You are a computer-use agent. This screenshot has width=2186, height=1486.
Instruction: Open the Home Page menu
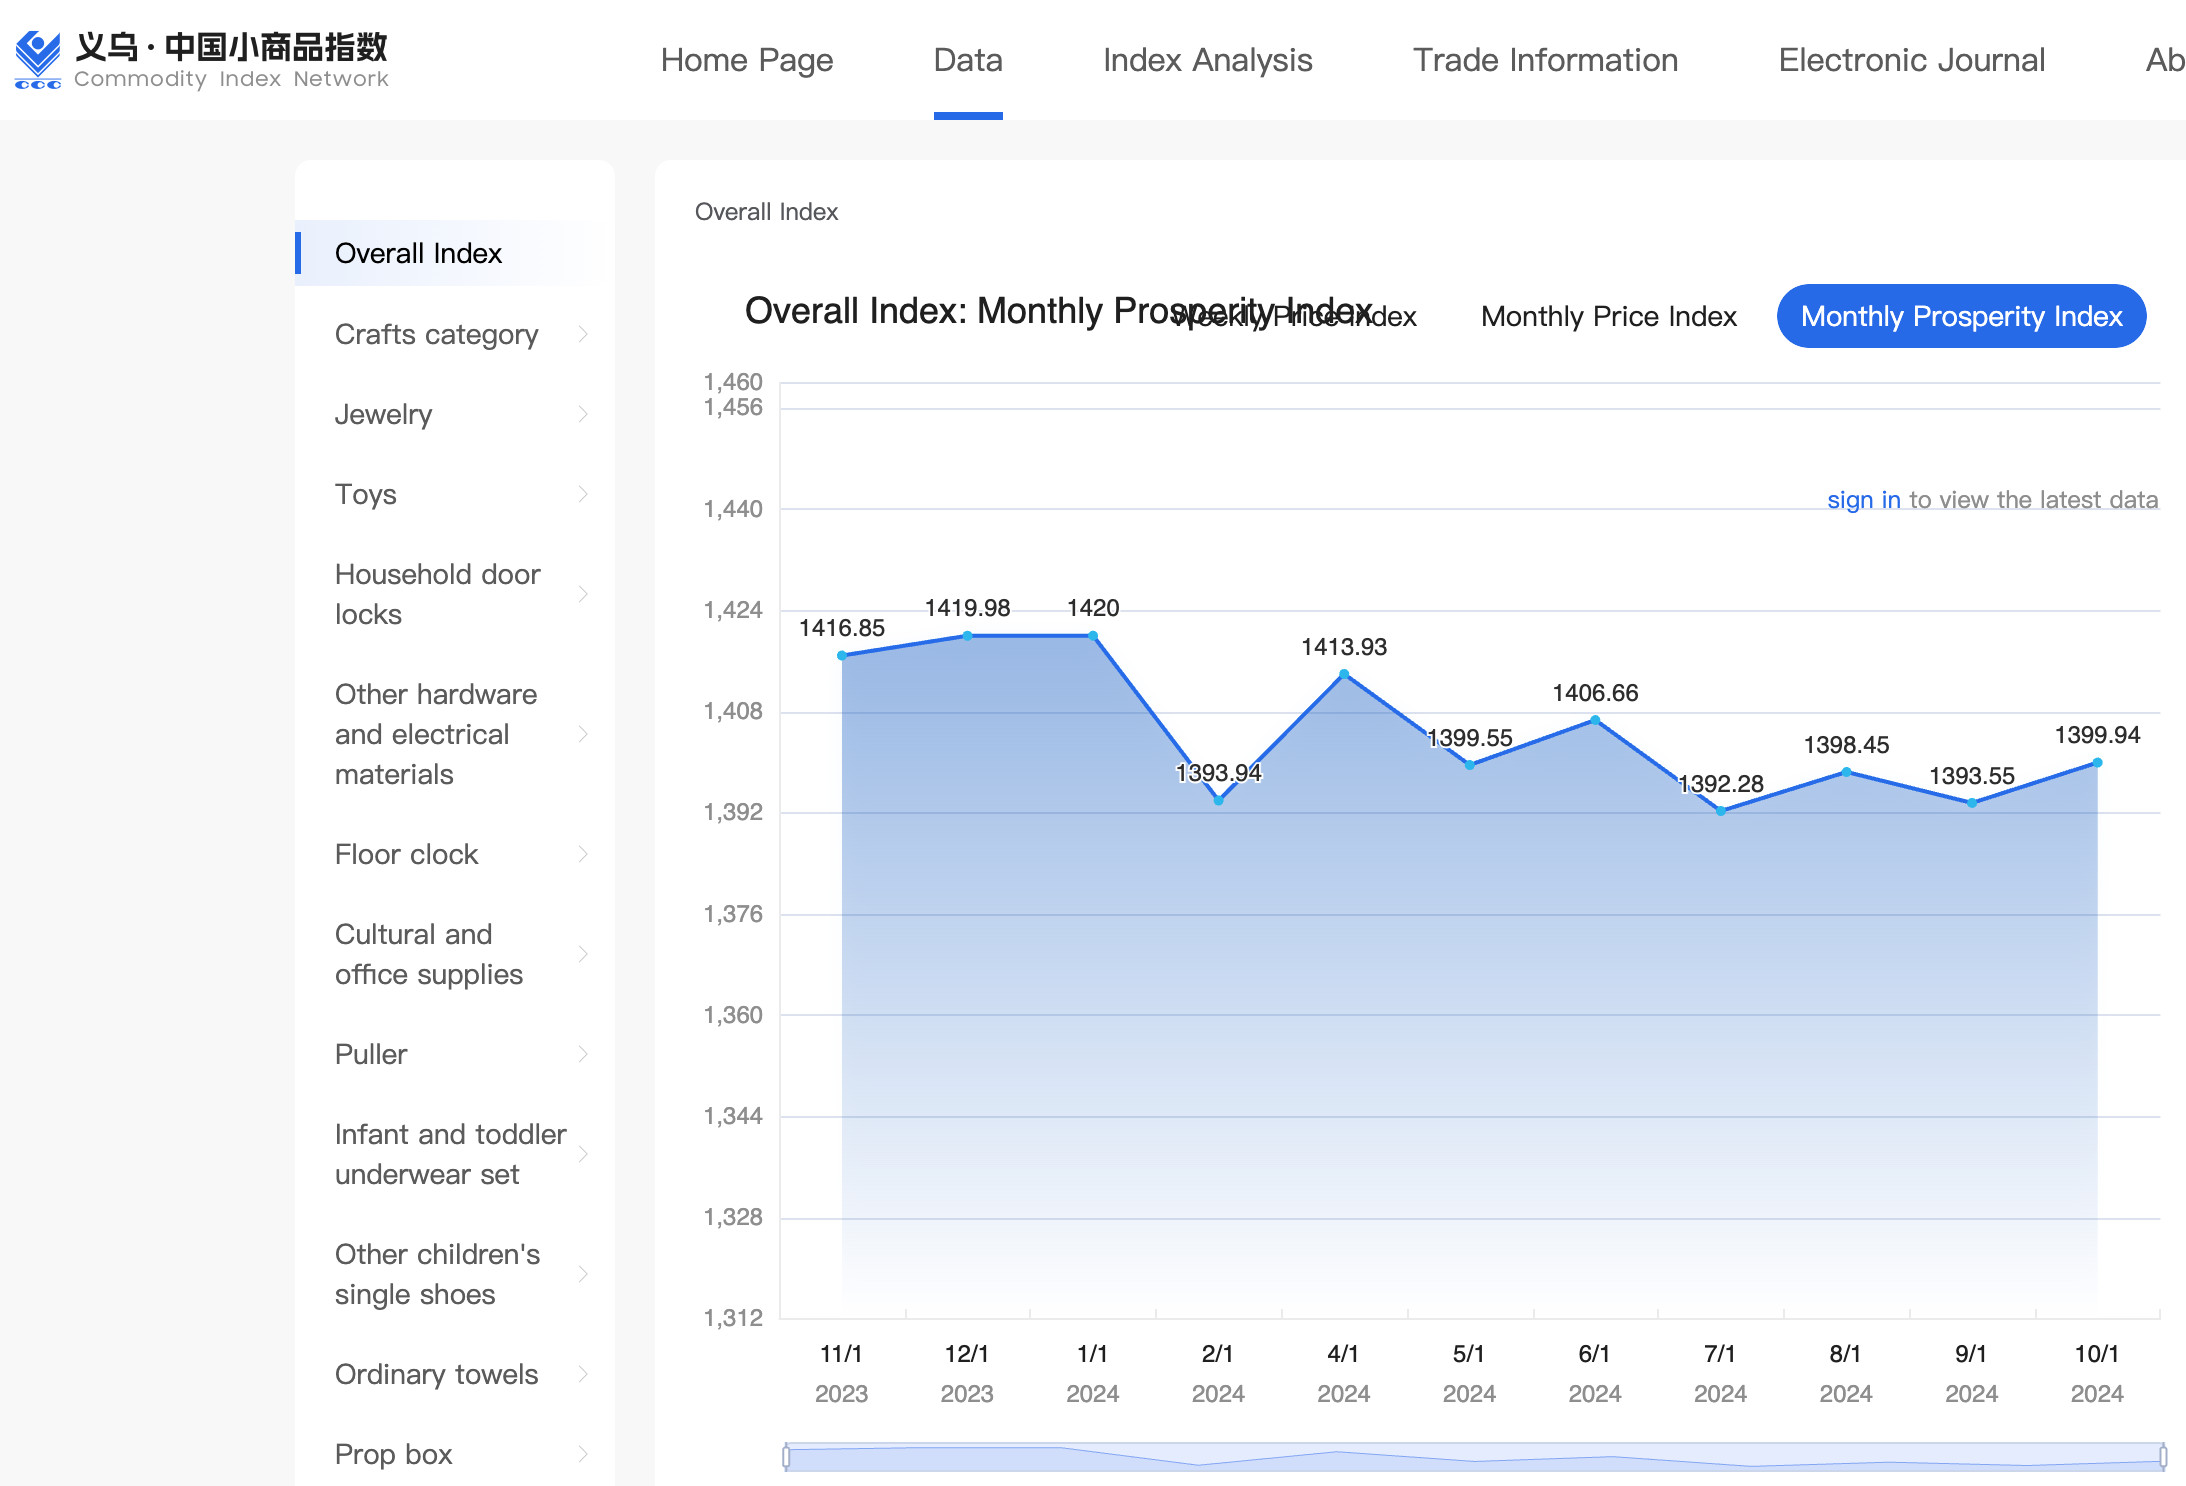[747, 60]
